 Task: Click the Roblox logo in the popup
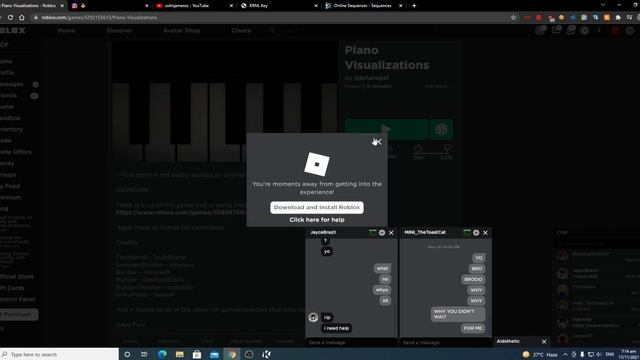317,164
